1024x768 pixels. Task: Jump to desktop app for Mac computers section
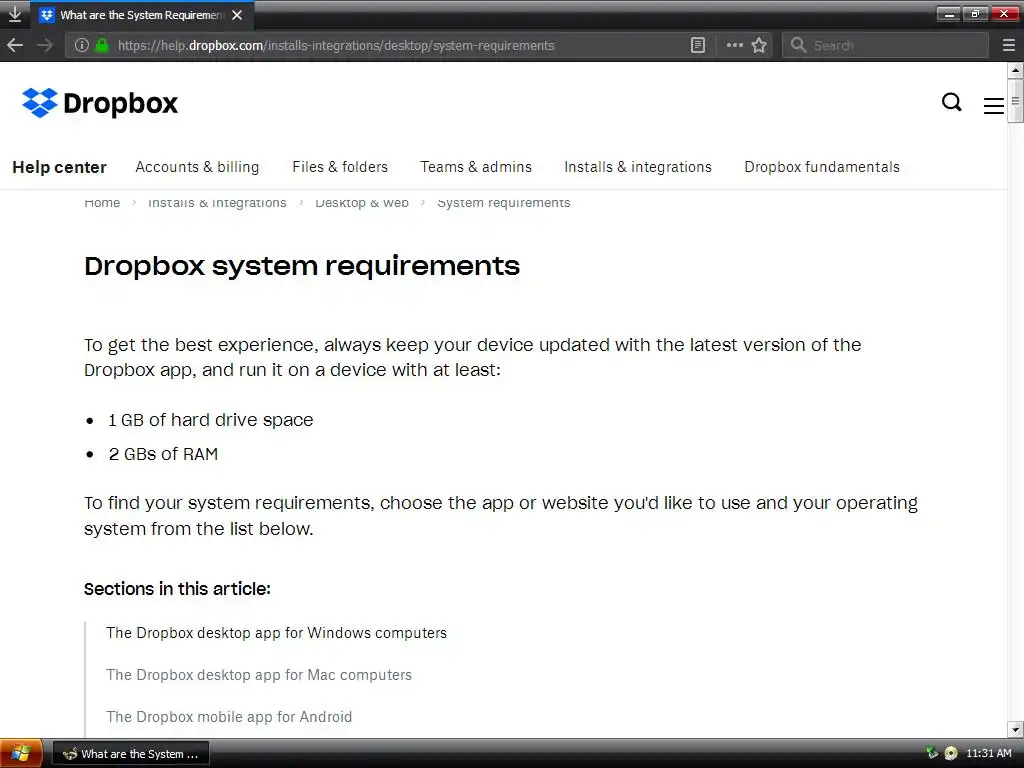pyautogui.click(x=259, y=675)
